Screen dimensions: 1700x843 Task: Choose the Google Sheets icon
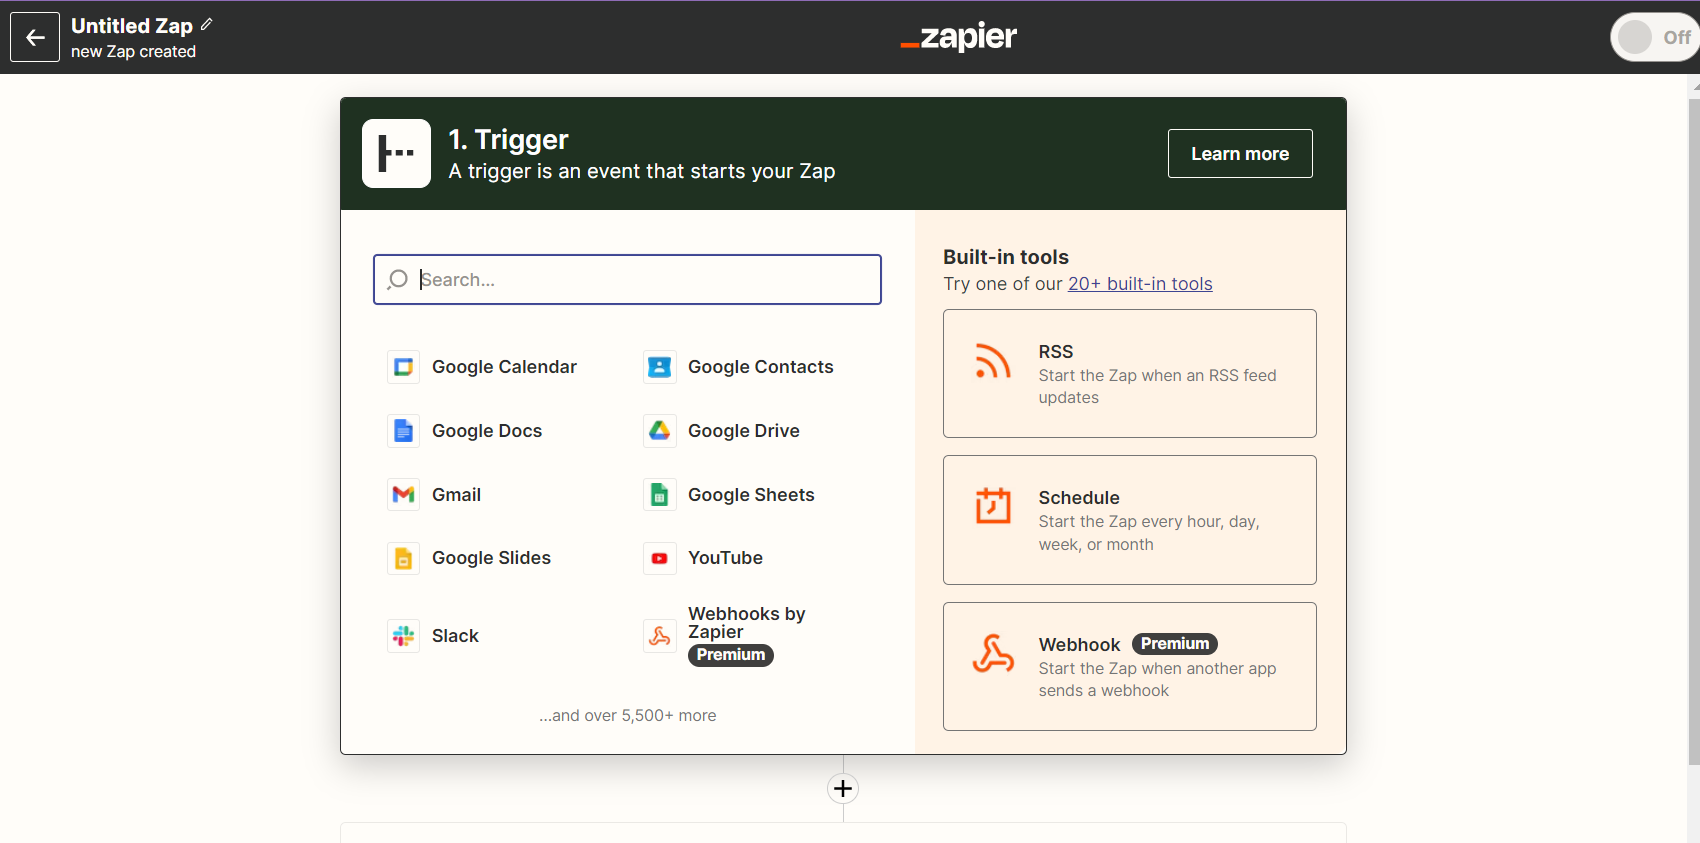coord(659,495)
